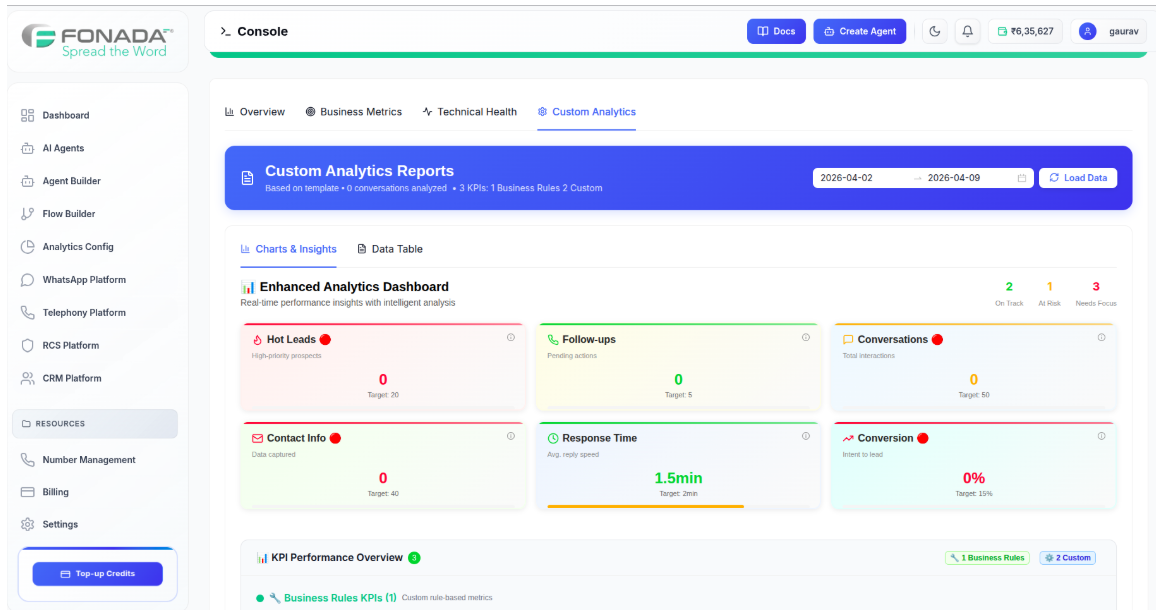Image resolution: width=1156 pixels, height=613 pixels.
Task: Click the Contact Info card info icon
Action: pyautogui.click(x=511, y=437)
